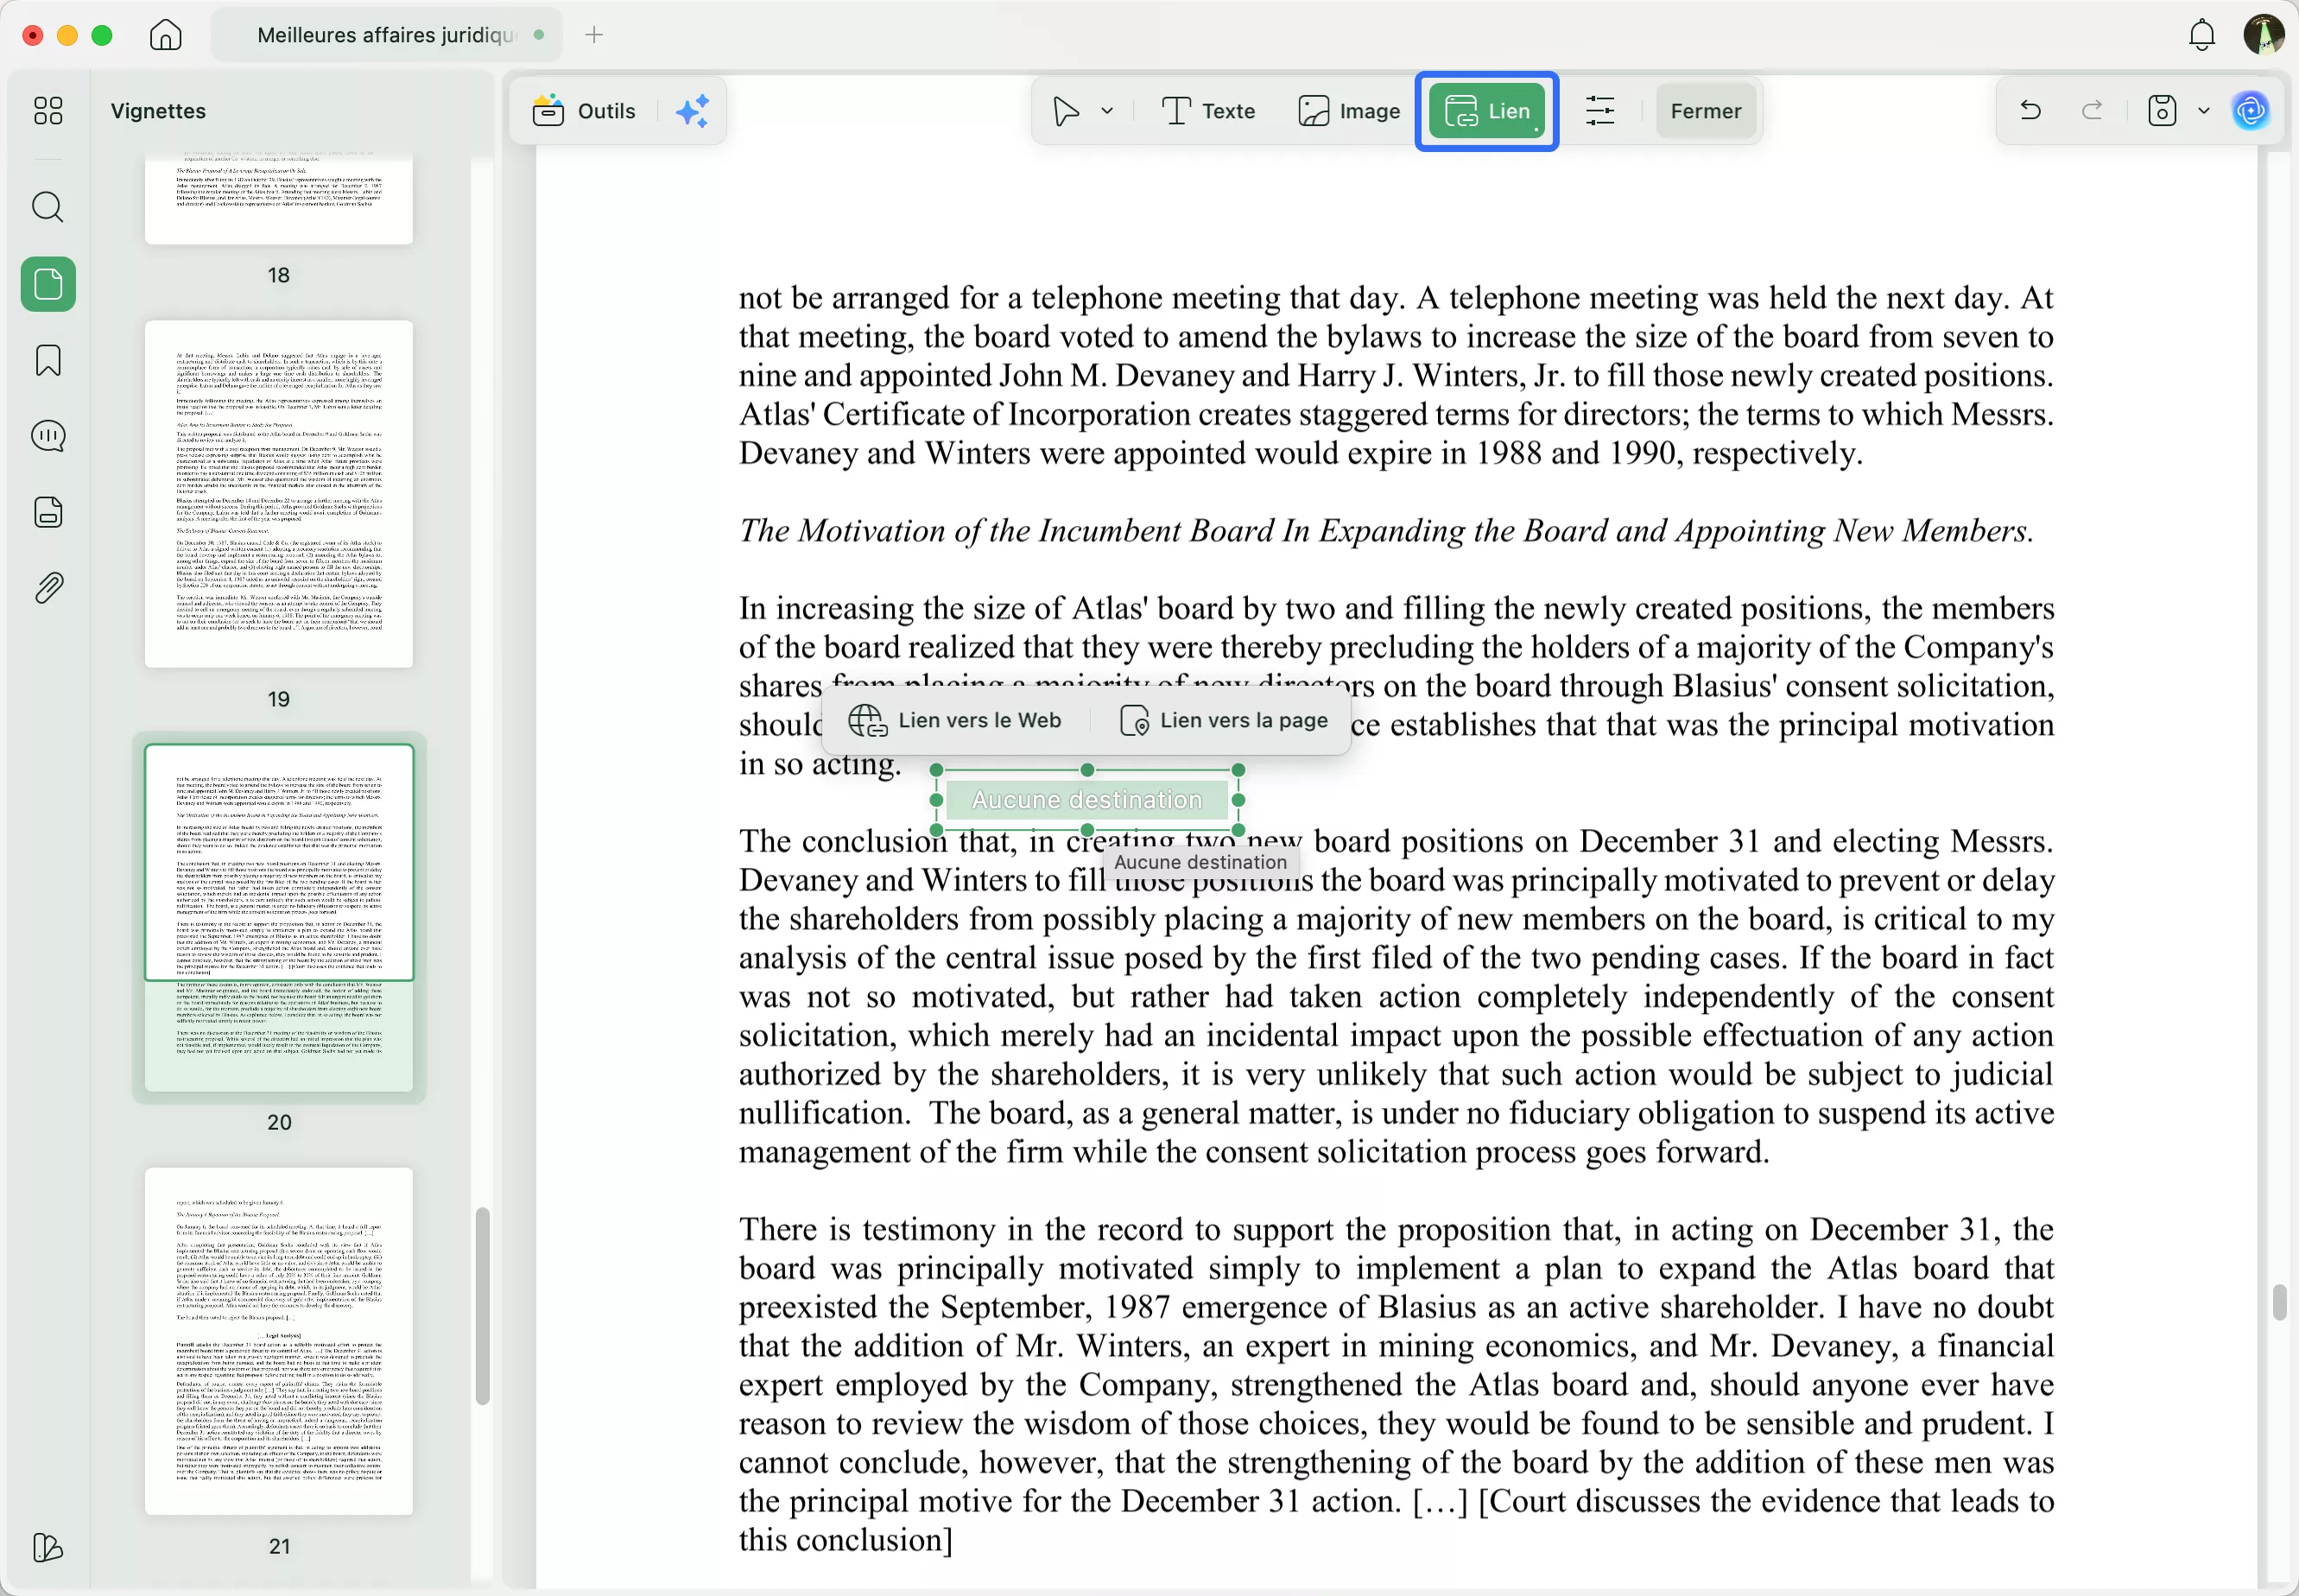Image resolution: width=2299 pixels, height=1596 pixels.
Task: Open the attachments paperclip panel
Action: (x=48, y=588)
